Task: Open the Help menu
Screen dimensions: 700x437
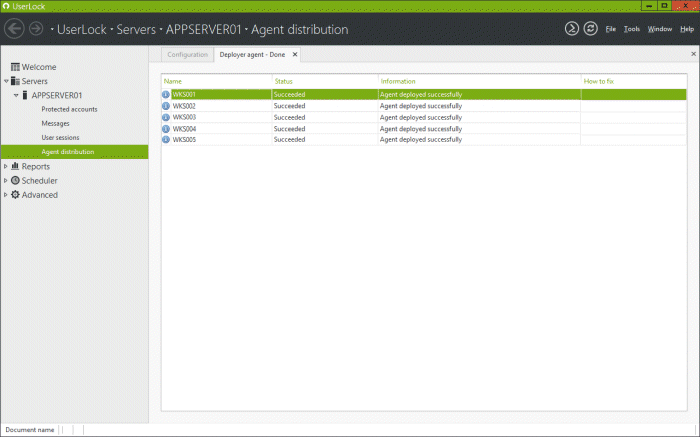Action: coord(687,29)
